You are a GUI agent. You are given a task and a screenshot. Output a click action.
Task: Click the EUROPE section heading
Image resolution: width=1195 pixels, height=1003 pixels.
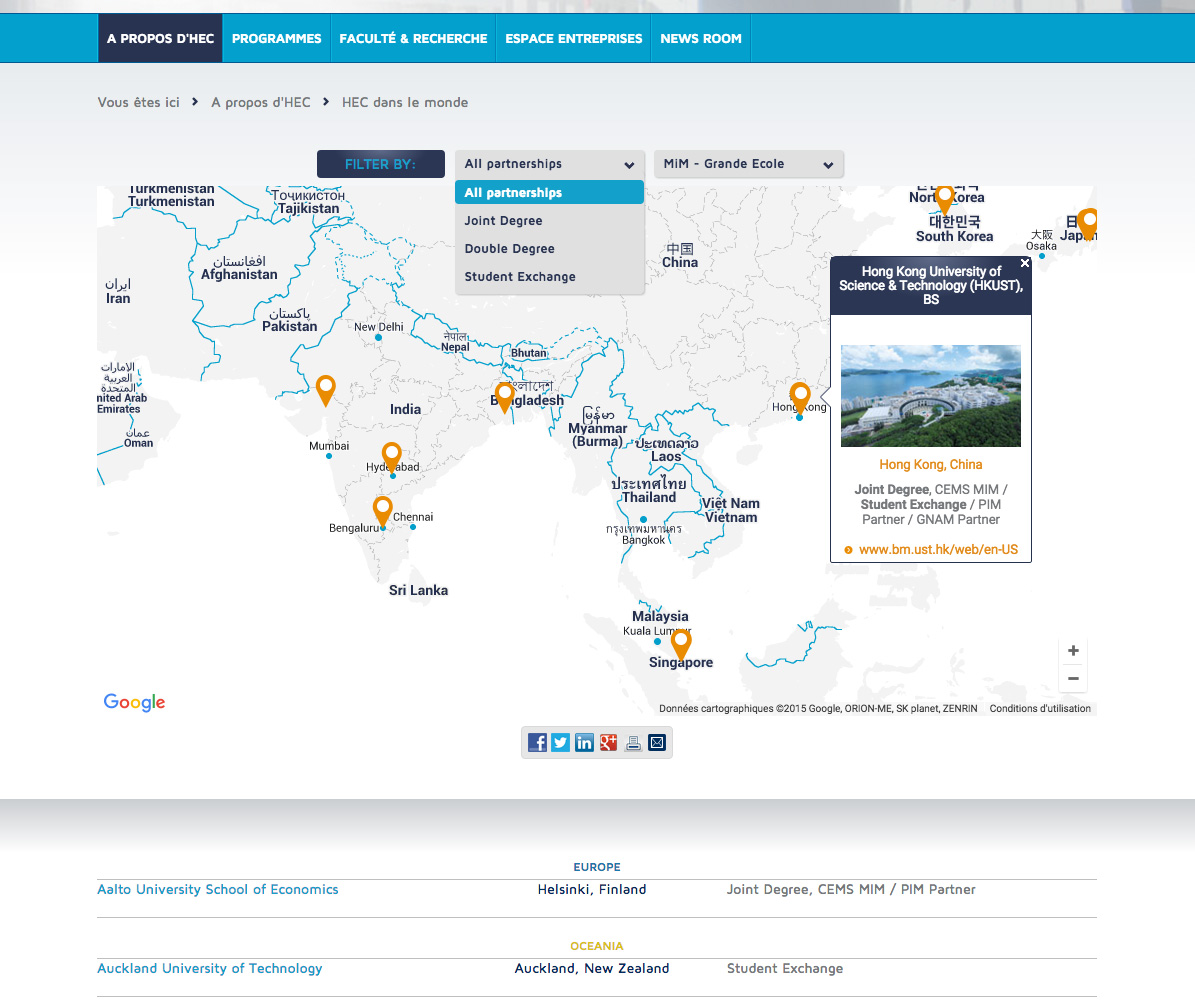pyautogui.click(x=597, y=867)
